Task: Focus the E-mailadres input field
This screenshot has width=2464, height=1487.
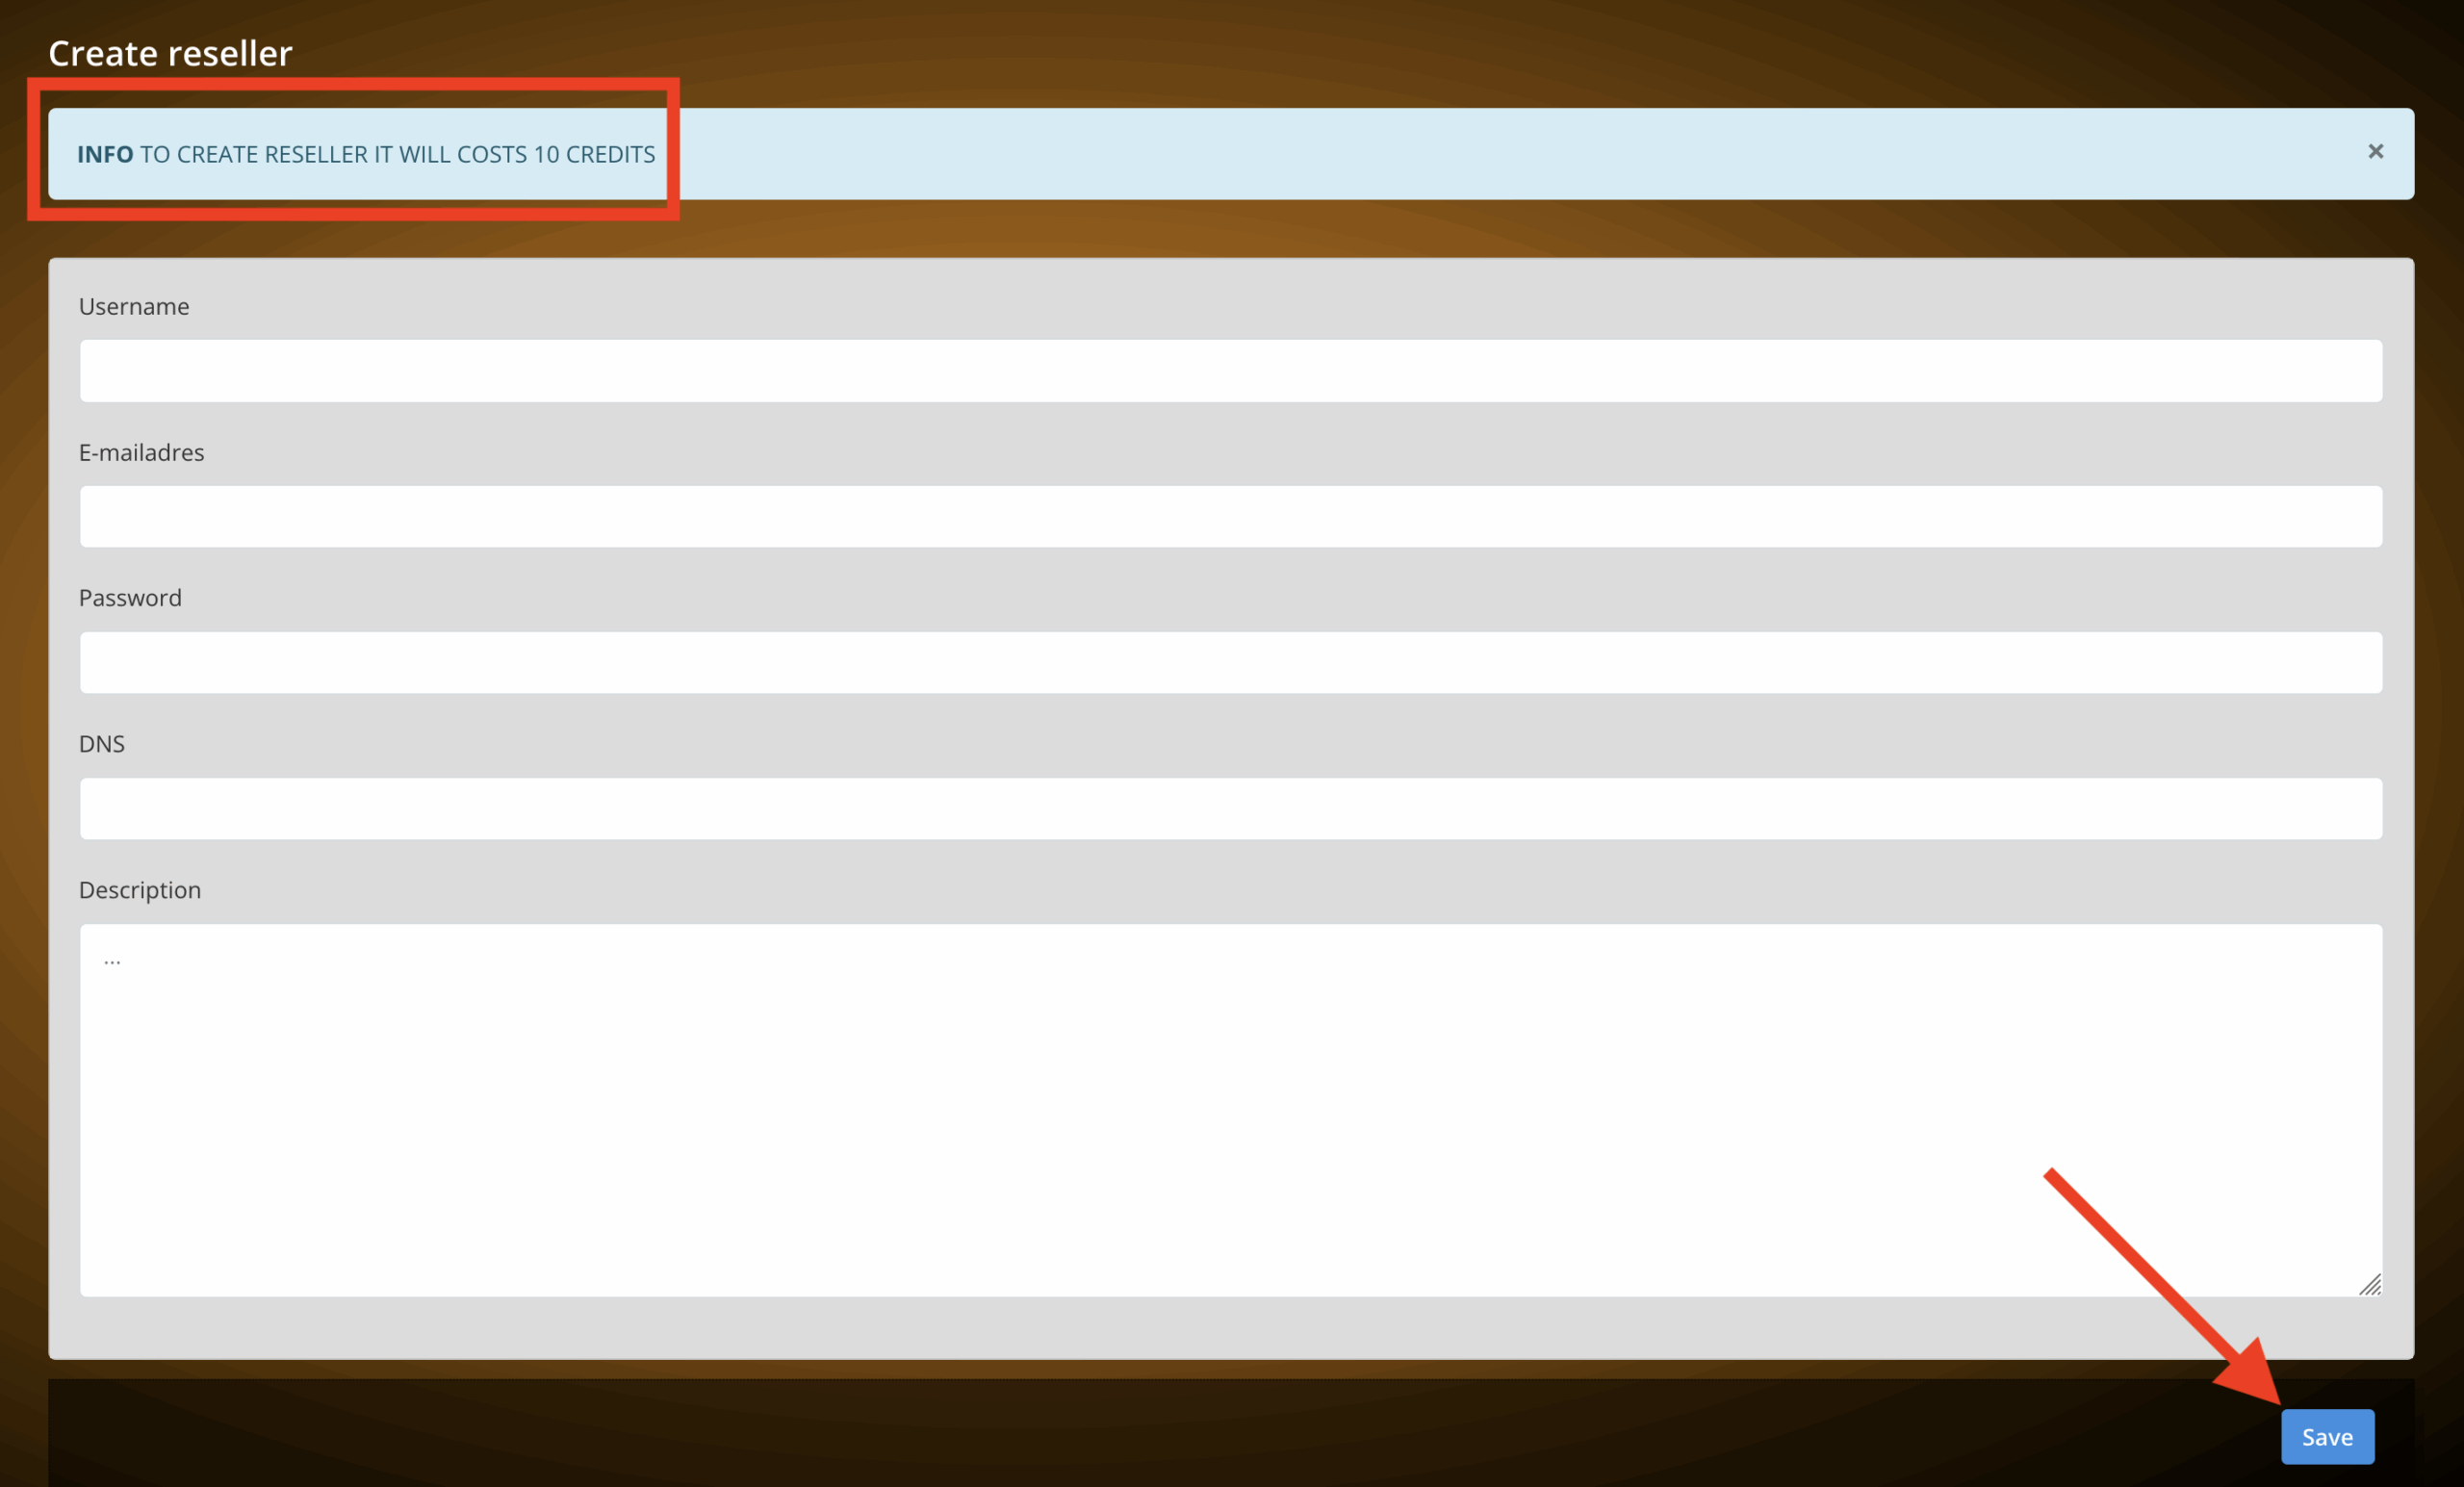Action: coord(1231,517)
